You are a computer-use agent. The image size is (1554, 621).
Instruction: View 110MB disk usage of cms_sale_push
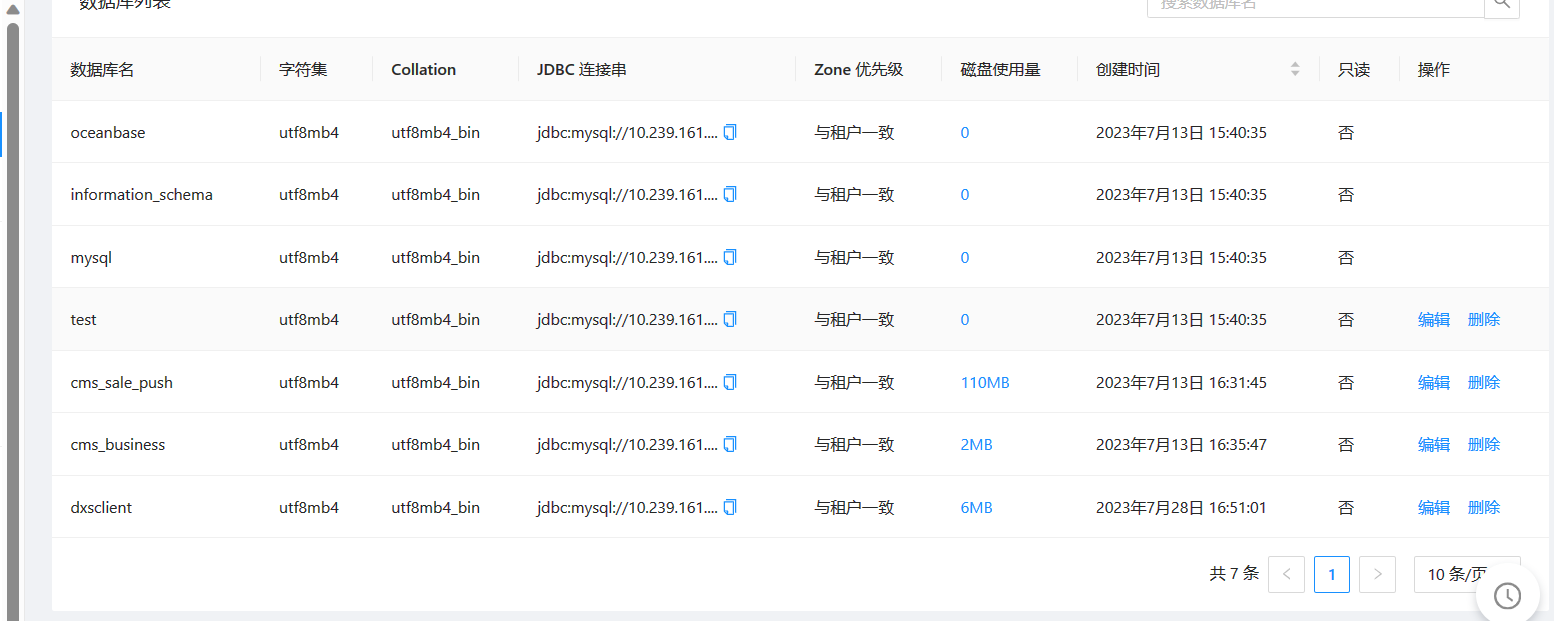[x=984, y=381]
